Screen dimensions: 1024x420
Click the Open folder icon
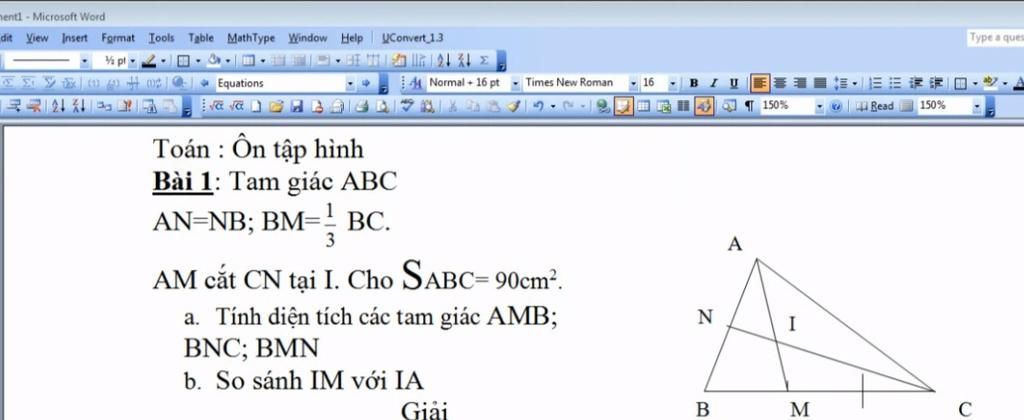[276, 105]
